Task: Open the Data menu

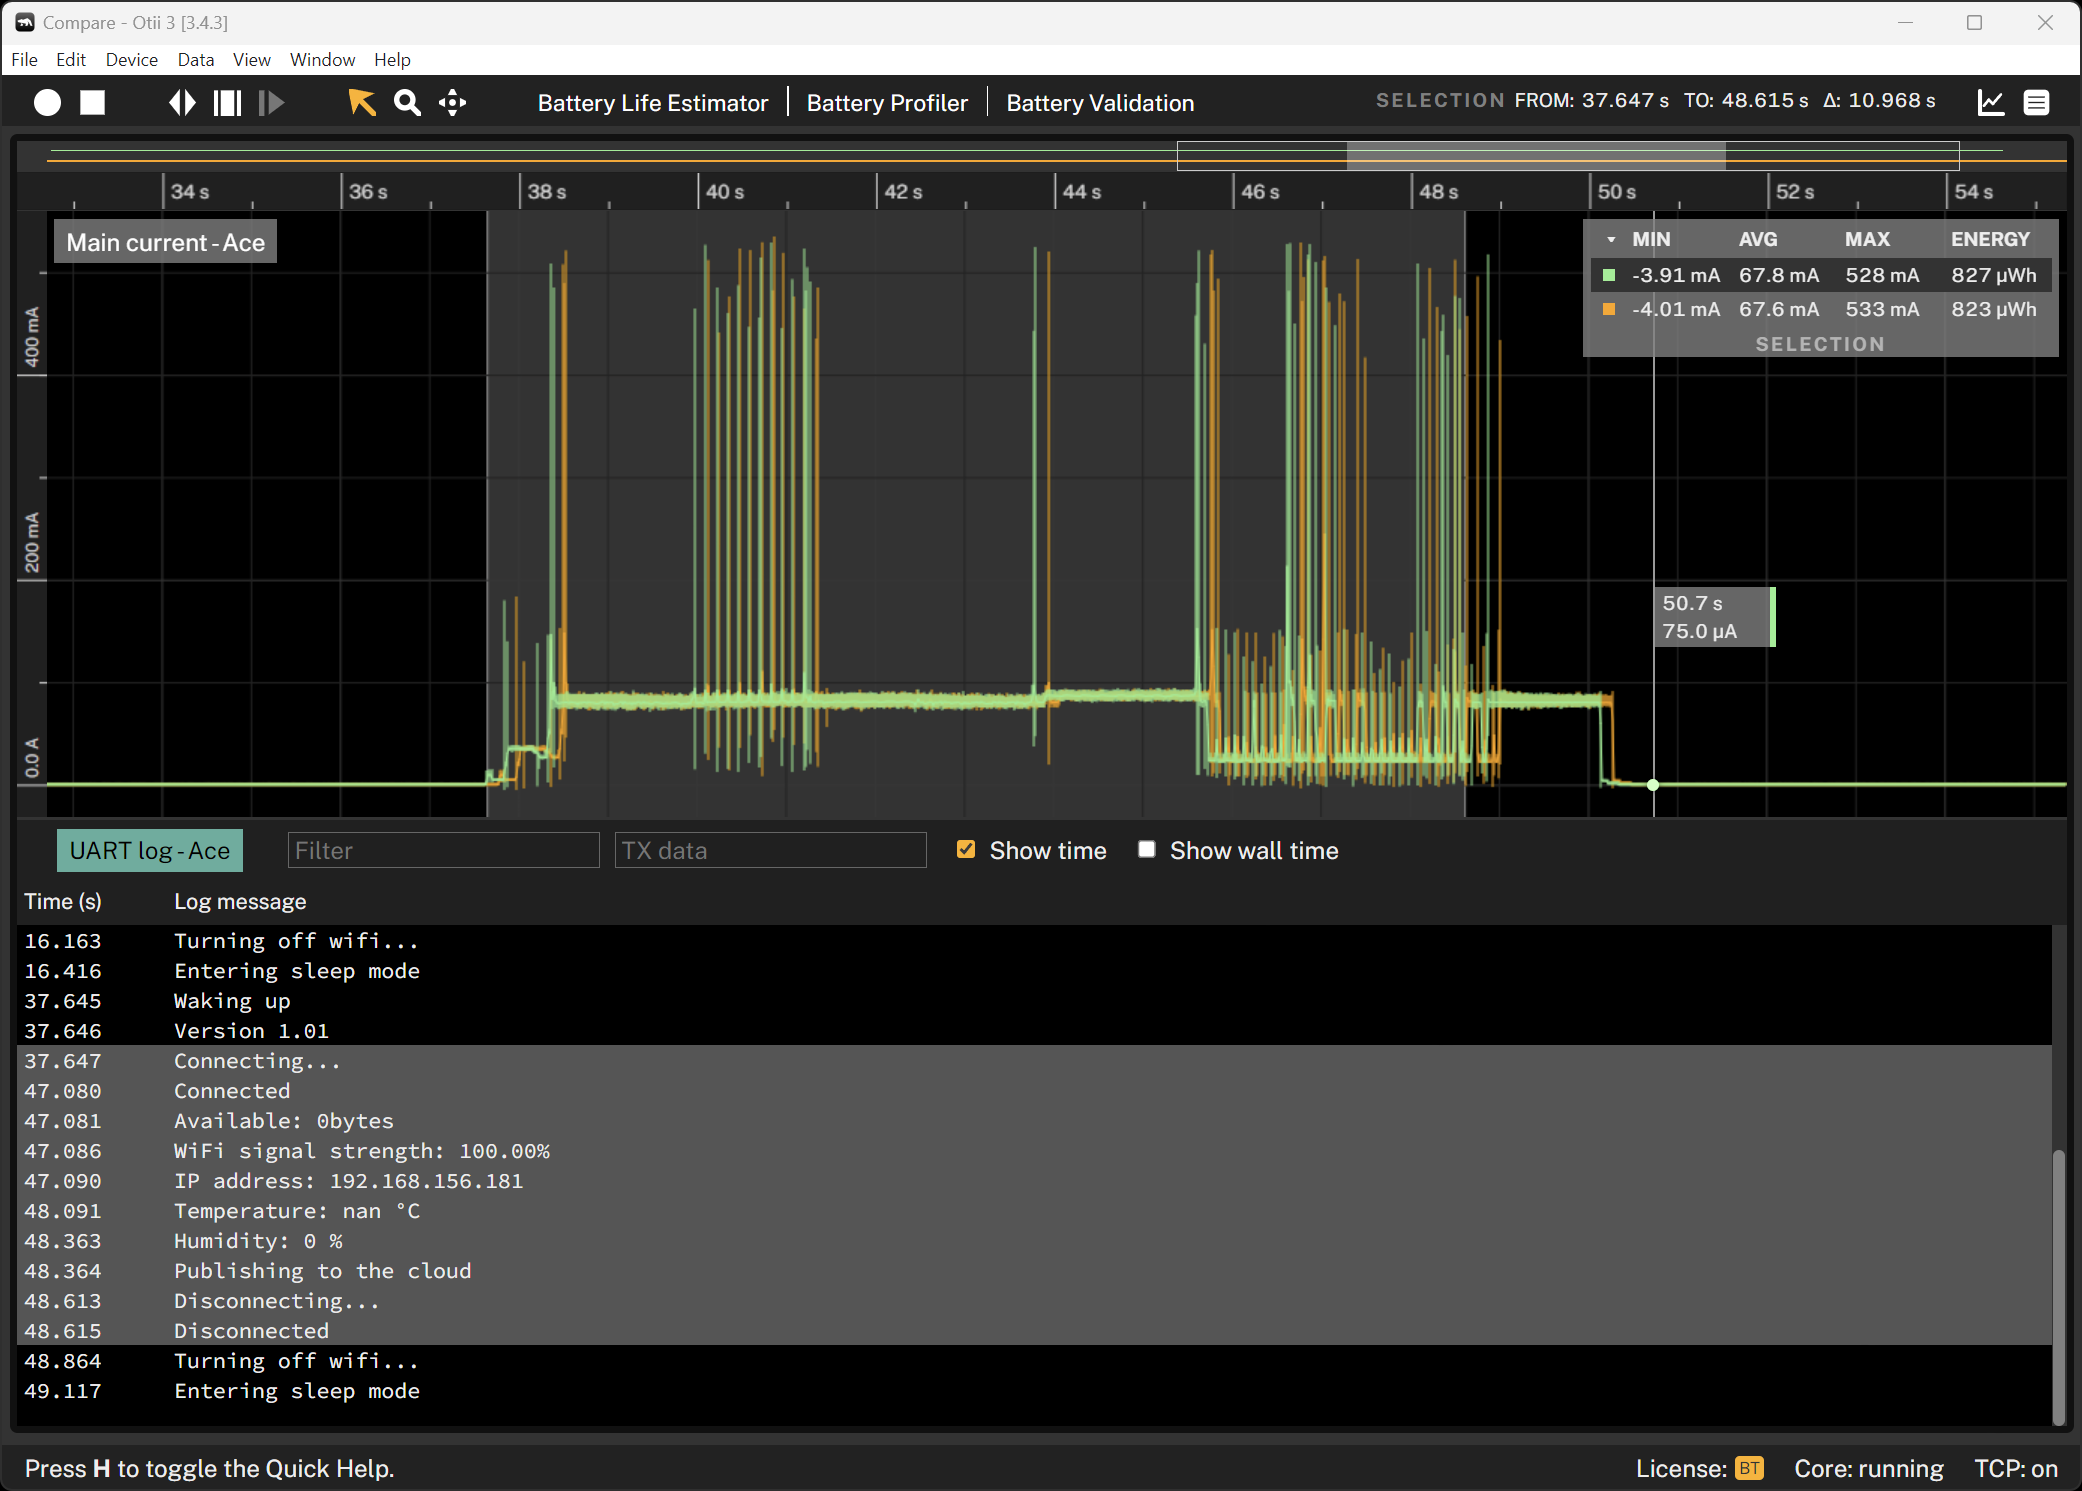Action: coord(195,60)
